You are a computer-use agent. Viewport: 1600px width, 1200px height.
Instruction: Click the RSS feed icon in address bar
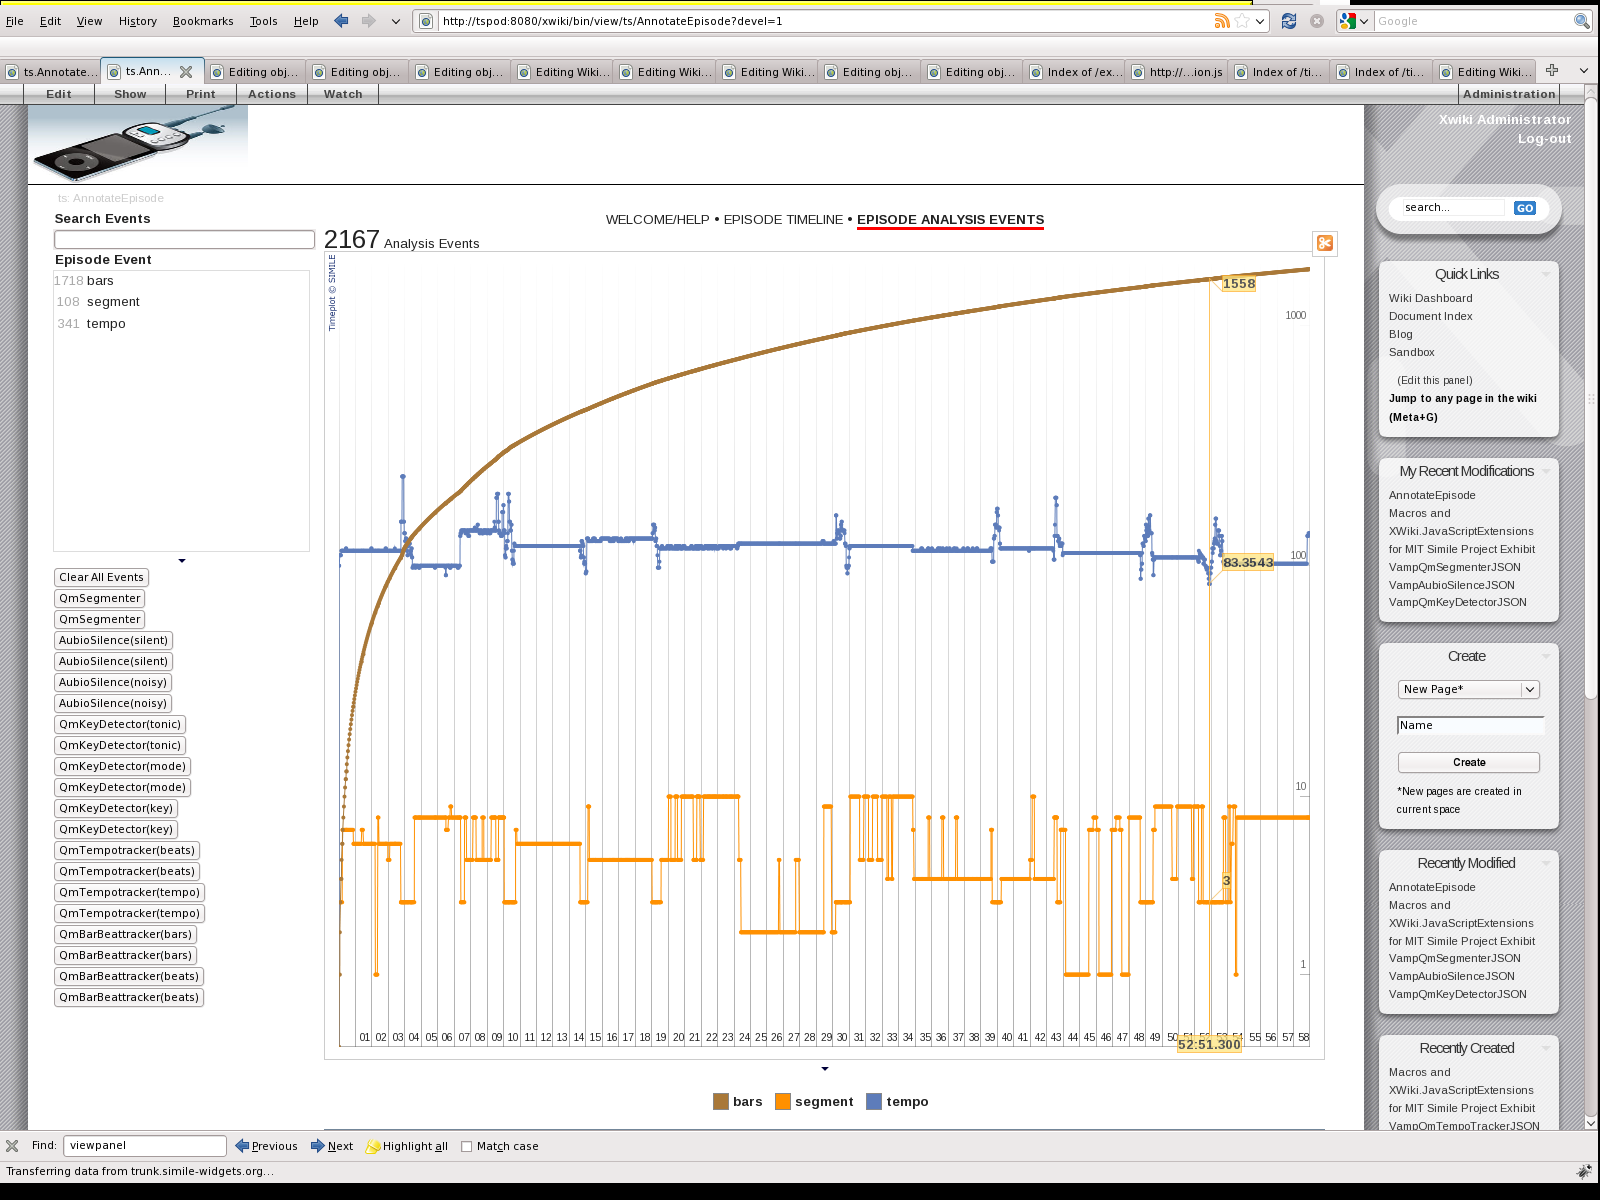tap(1221, 21)
